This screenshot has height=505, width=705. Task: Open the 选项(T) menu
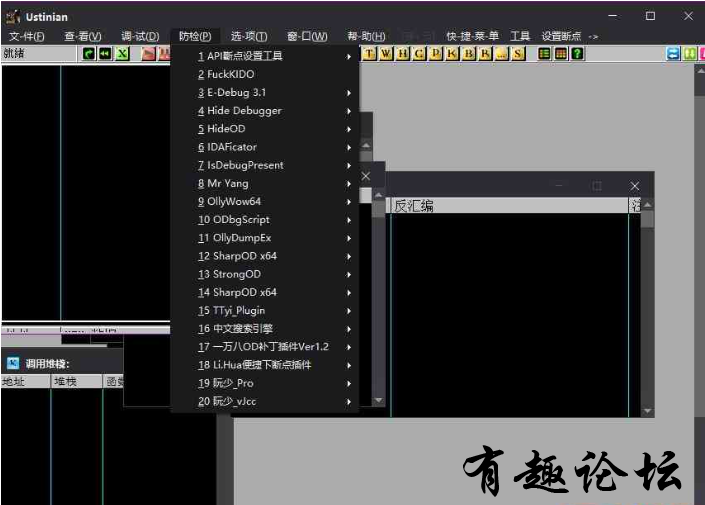249,36
